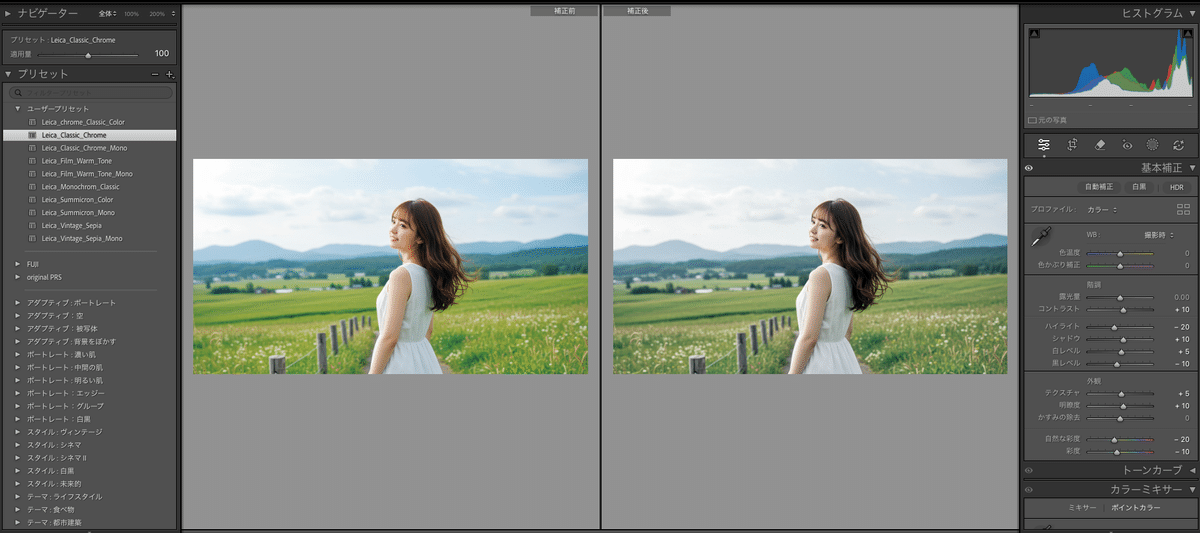Select the Healing eraser tool
Screen dimensions: 1200x533
[x=1100, y=145]
